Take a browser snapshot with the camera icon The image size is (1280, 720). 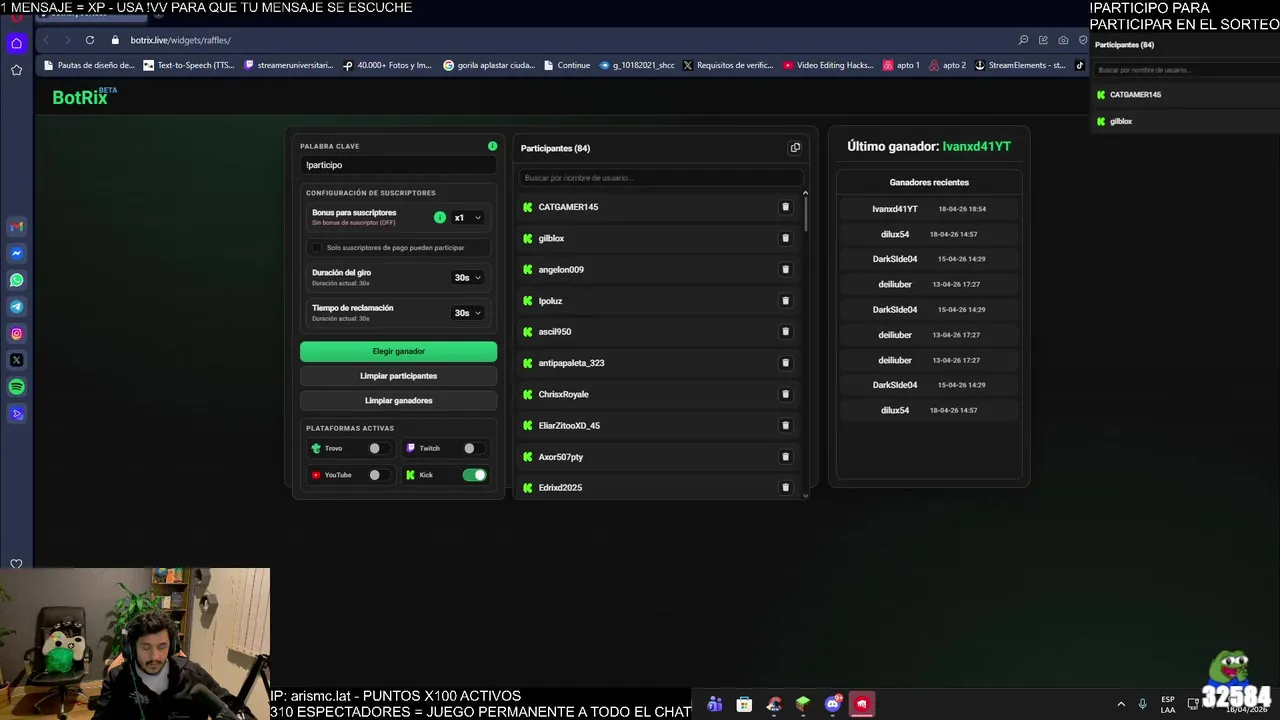pyautogui.click(x=1063, y=40)
